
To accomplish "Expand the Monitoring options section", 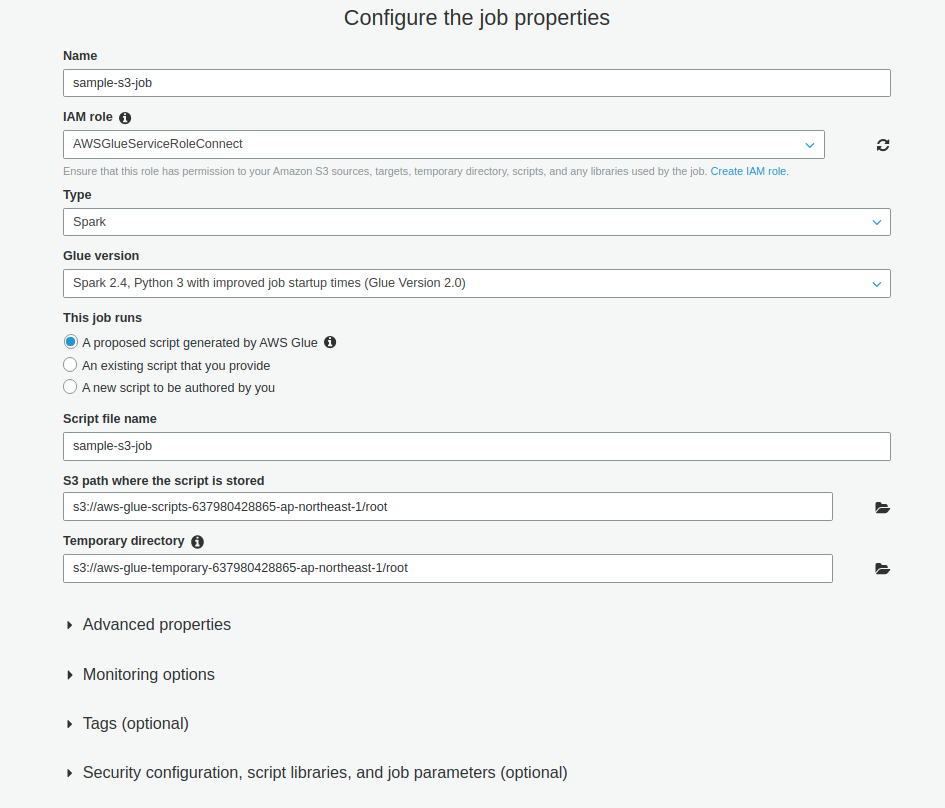I will pos(148,675).
